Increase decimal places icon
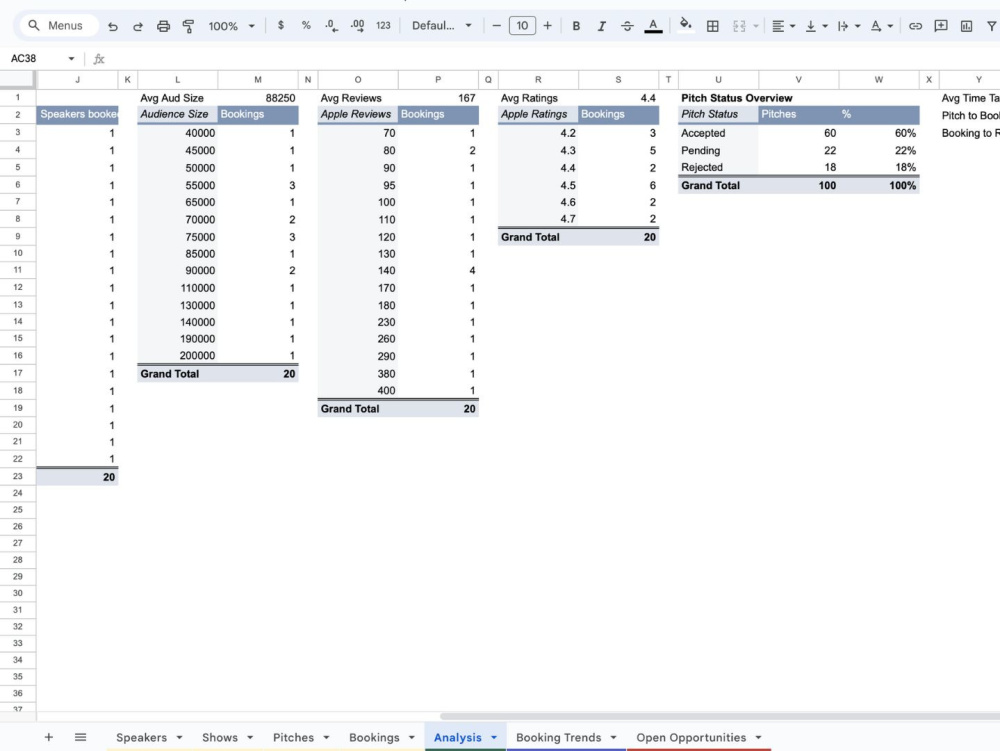1000x751 pixels. [357, 26]
